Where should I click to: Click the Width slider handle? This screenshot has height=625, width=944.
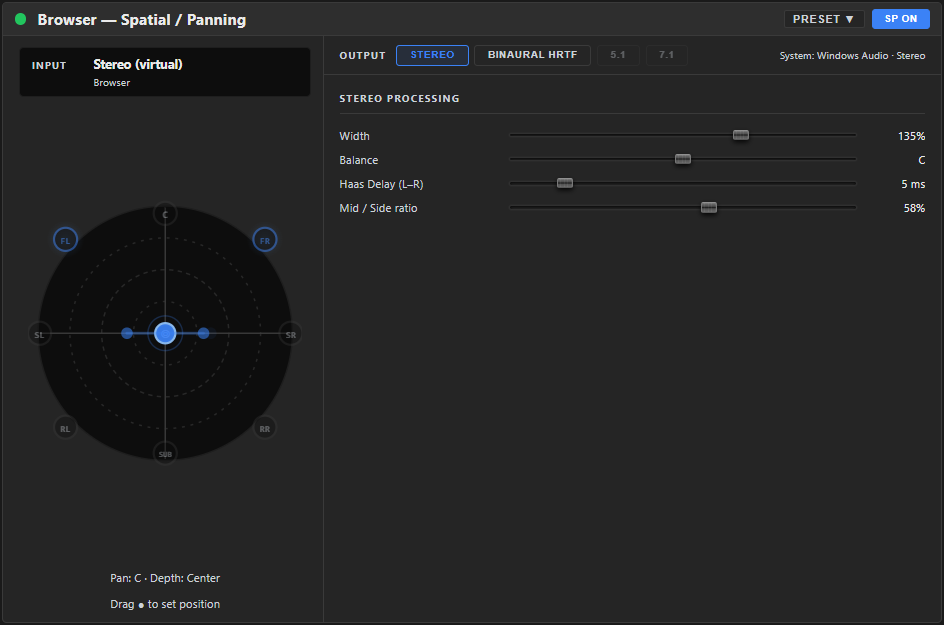coord(741,135)
